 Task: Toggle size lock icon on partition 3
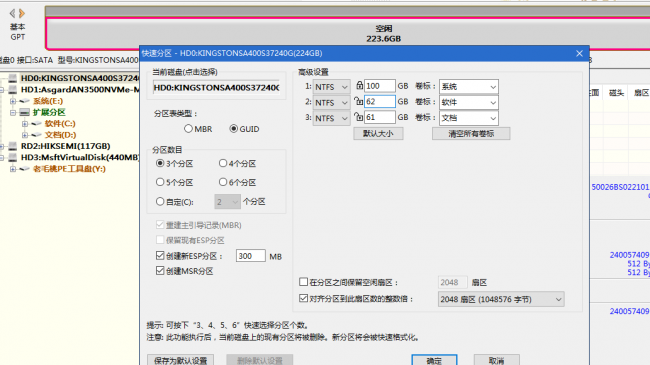tap(358, 117)
